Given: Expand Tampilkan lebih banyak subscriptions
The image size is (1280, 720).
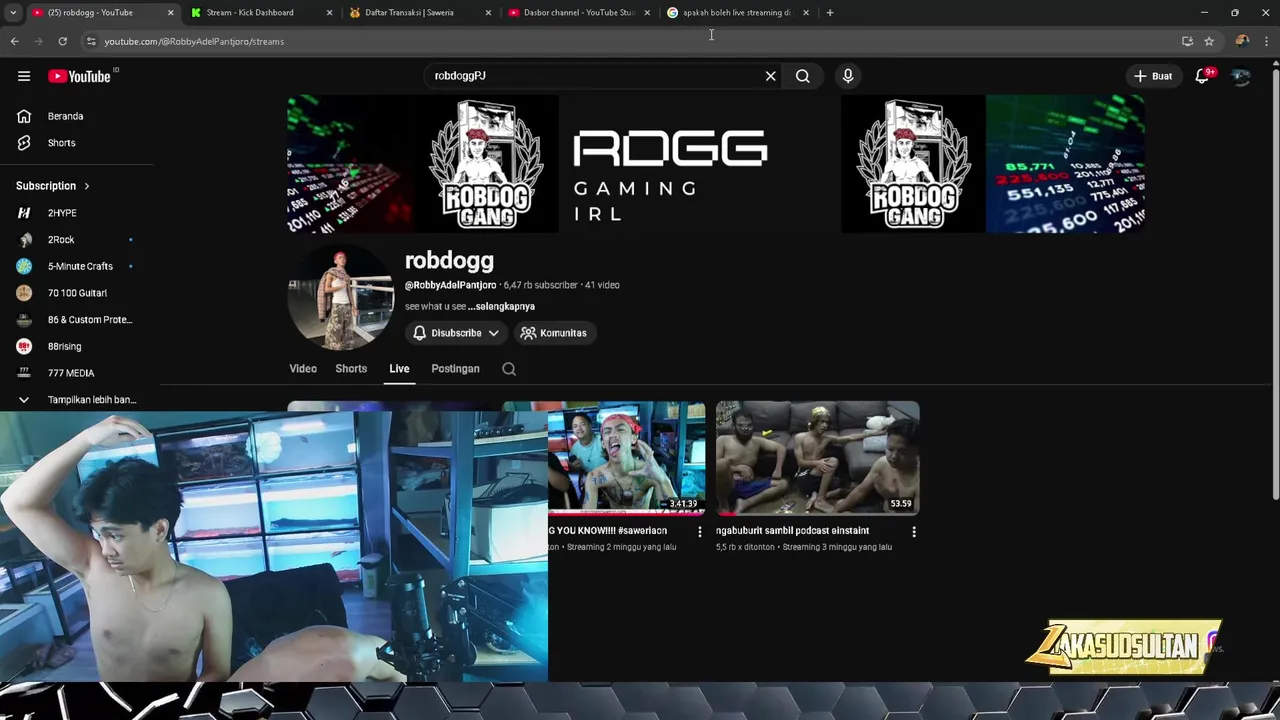Looking at the screenshot, I should pyautogui.click(x=76, y=400).
